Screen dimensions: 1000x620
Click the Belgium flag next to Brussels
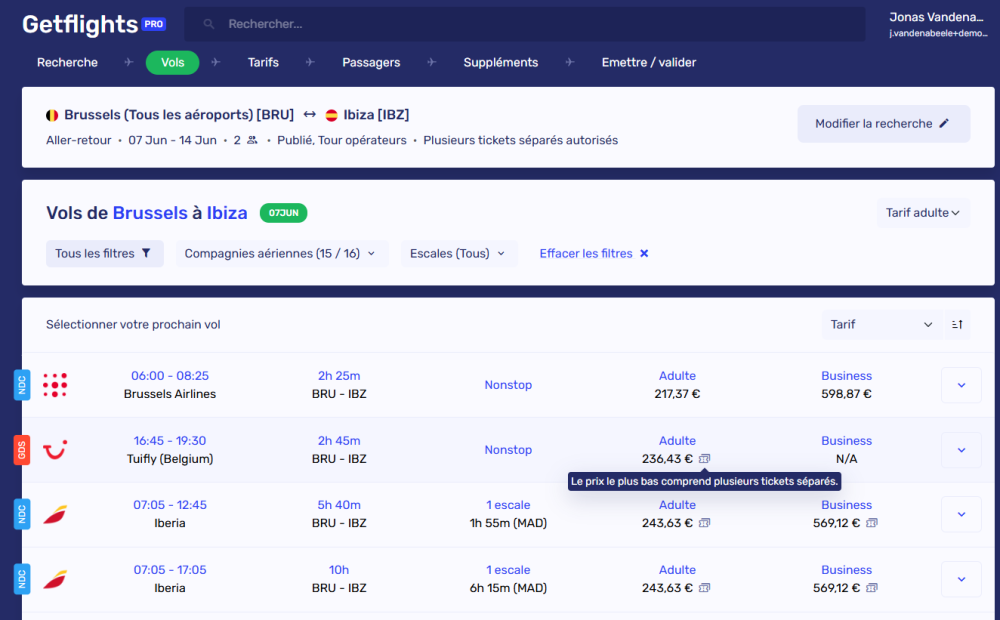click(54, 114)
